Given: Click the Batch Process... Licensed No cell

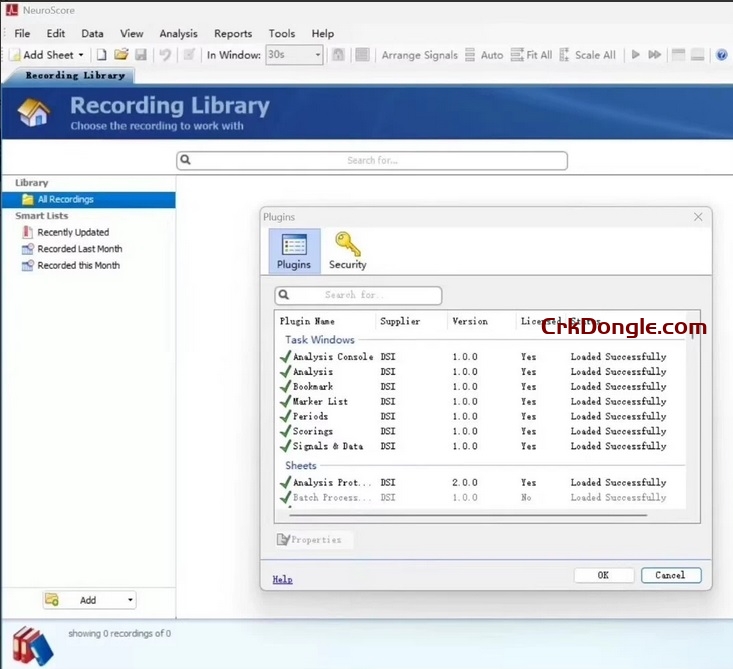Looking at the screenshot, I should (526, 497).
